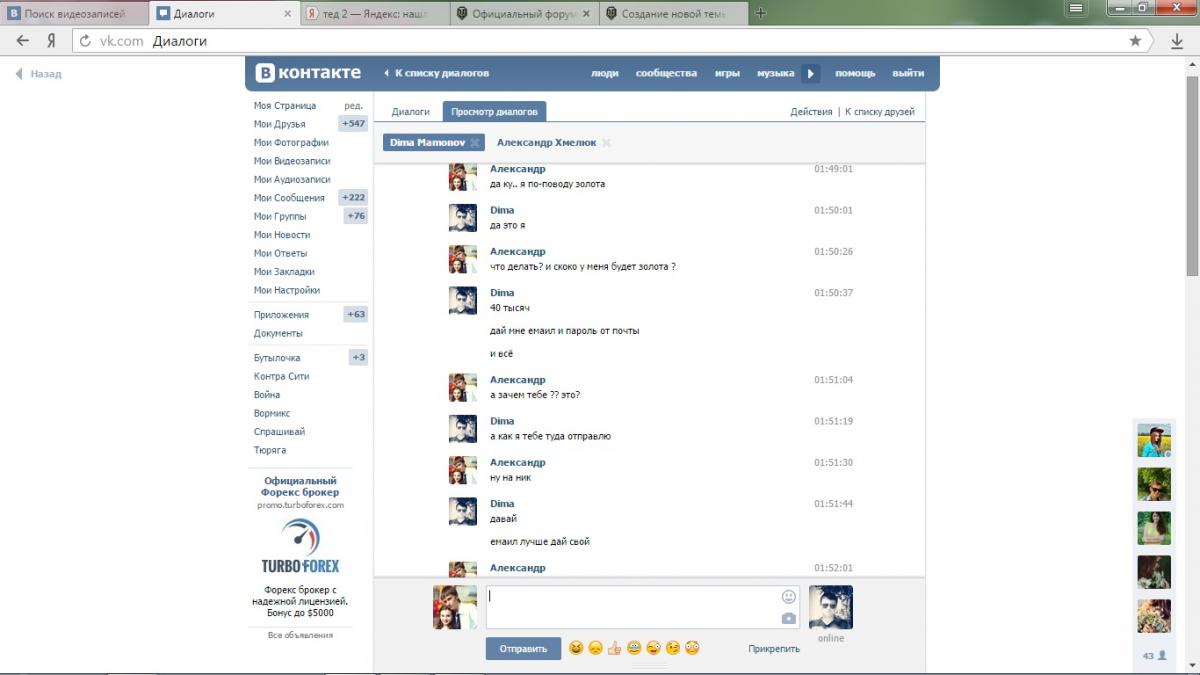Expand the music play arrow dropdown
This screenshot has width=1200, height=675.
tap(811, 73)
